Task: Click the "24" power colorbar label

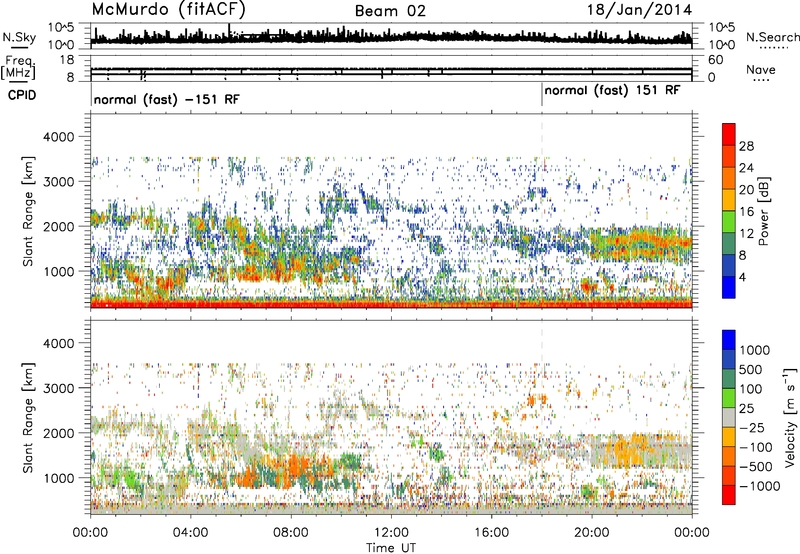Action: [x=746, y=168]
